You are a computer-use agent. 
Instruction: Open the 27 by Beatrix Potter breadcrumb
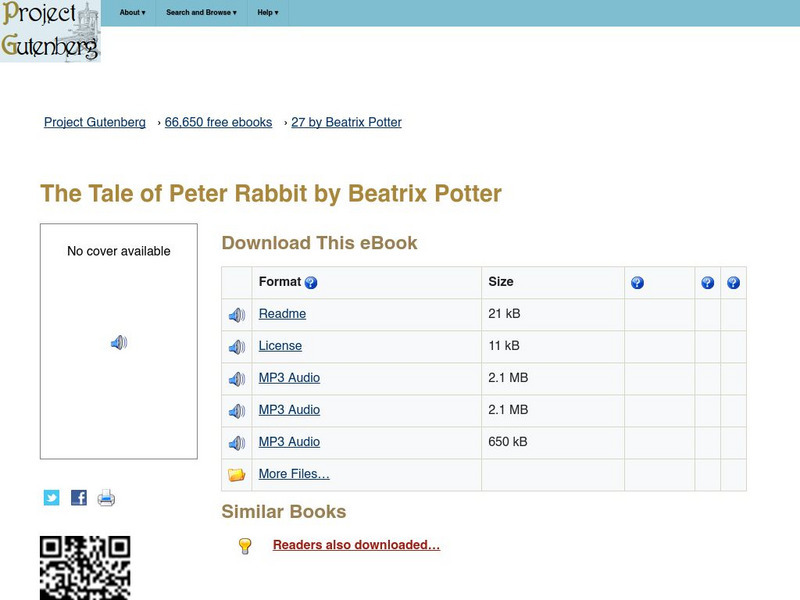(x=345, y=122)
